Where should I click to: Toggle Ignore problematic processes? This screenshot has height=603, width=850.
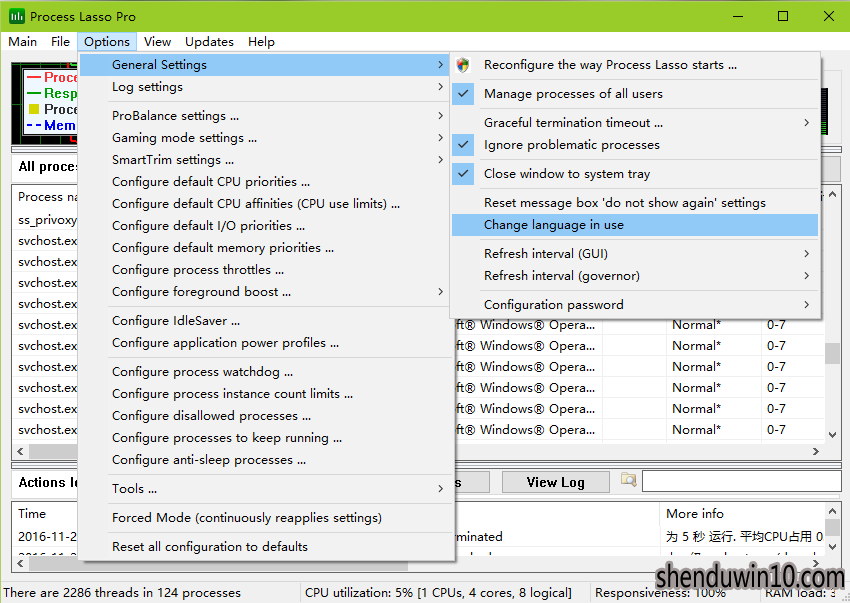coord(463,145)
